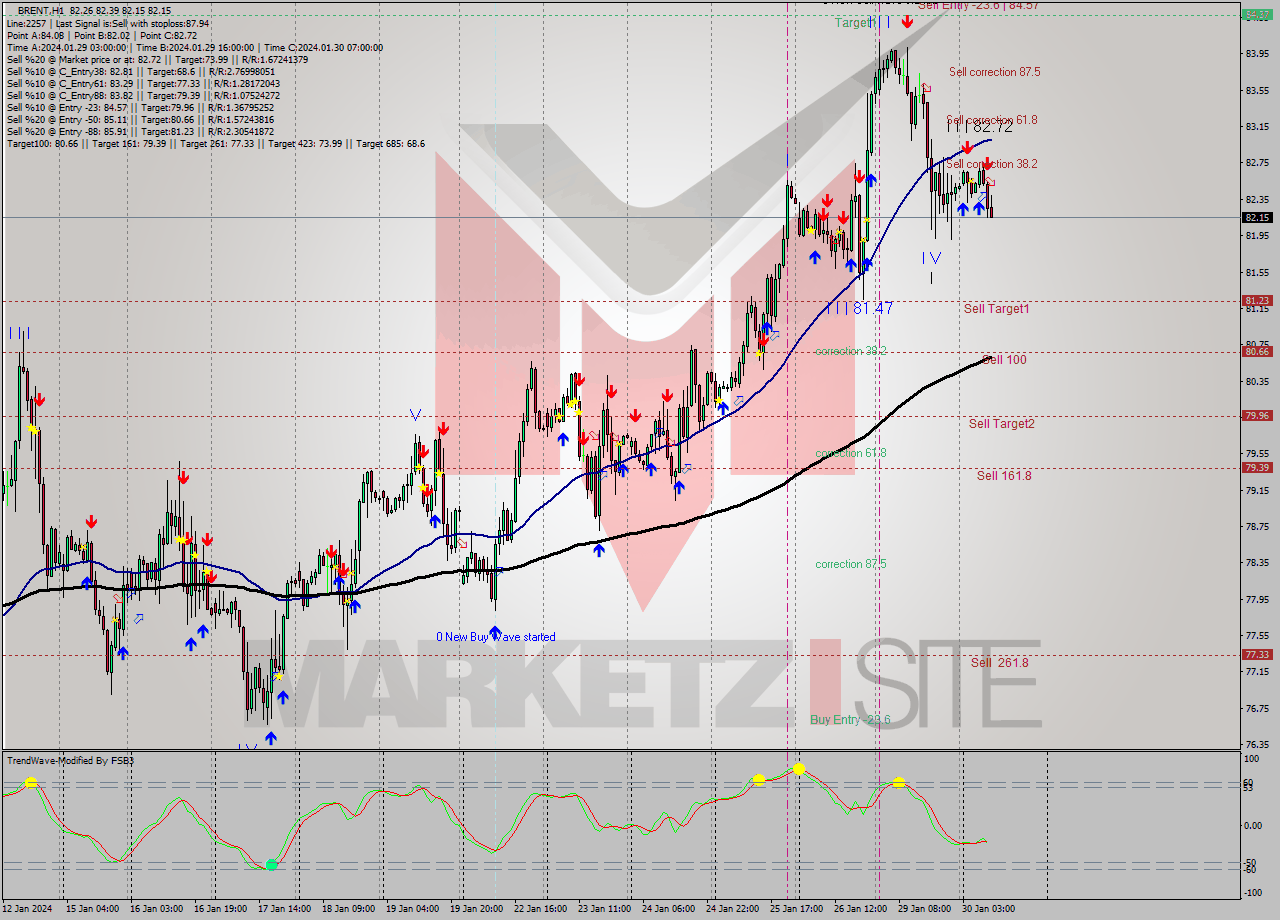Click the yellow dot at oscillator's highest peak
Image resolution: width=1280 pixels, height=920 pixels.
click(x=799, y=769)
